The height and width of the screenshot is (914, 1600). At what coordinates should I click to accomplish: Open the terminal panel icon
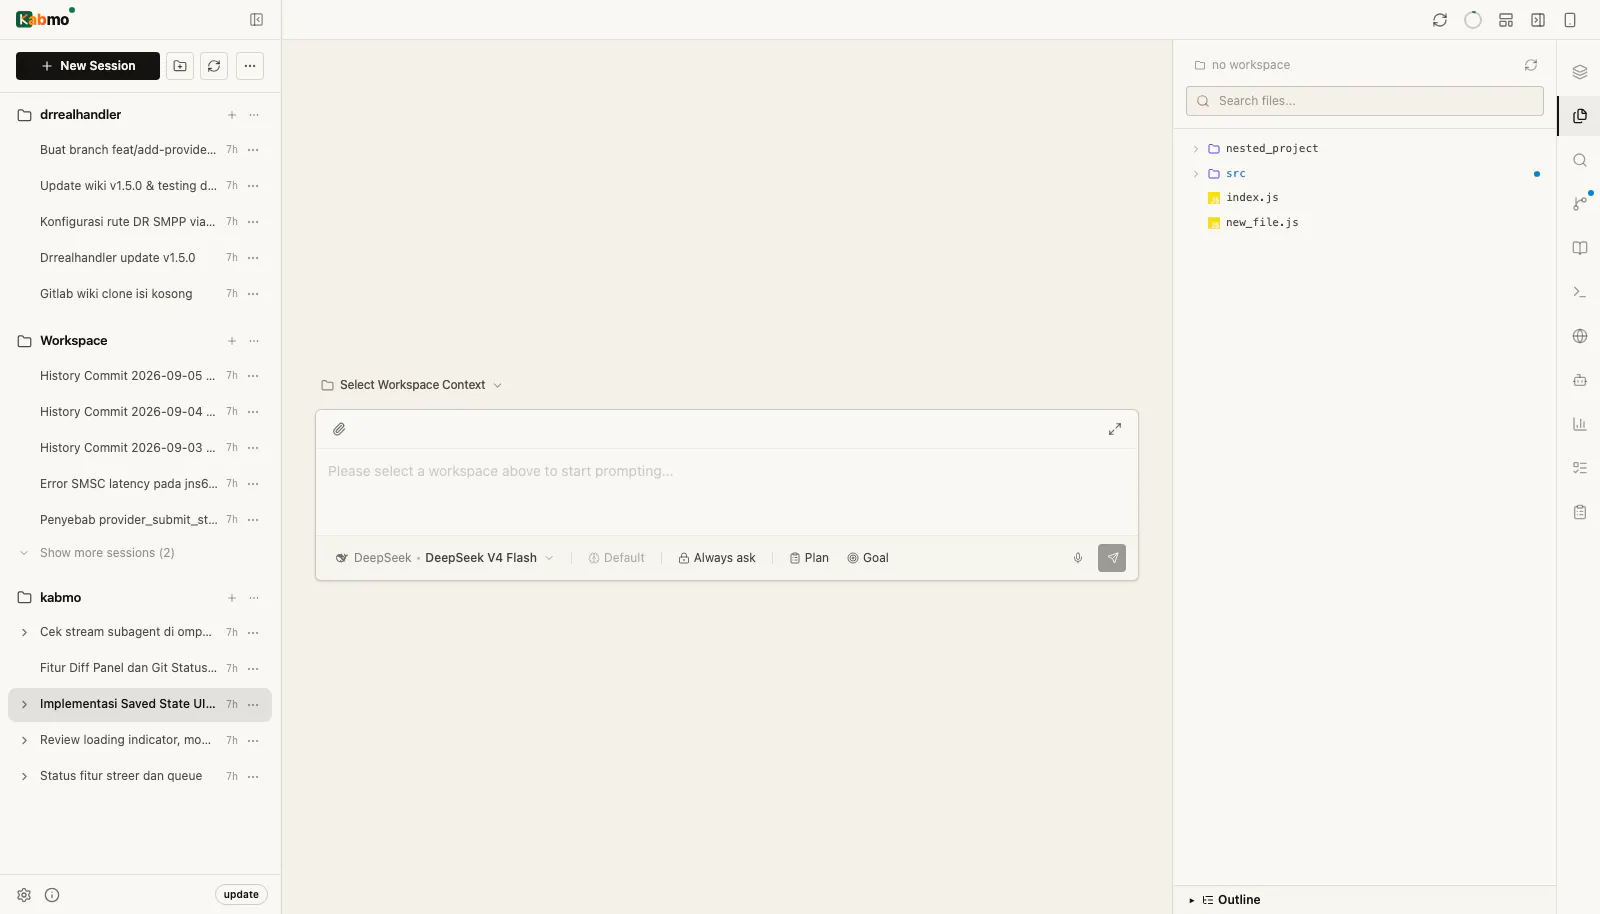pyautogui.click(x=1580, y=292)
